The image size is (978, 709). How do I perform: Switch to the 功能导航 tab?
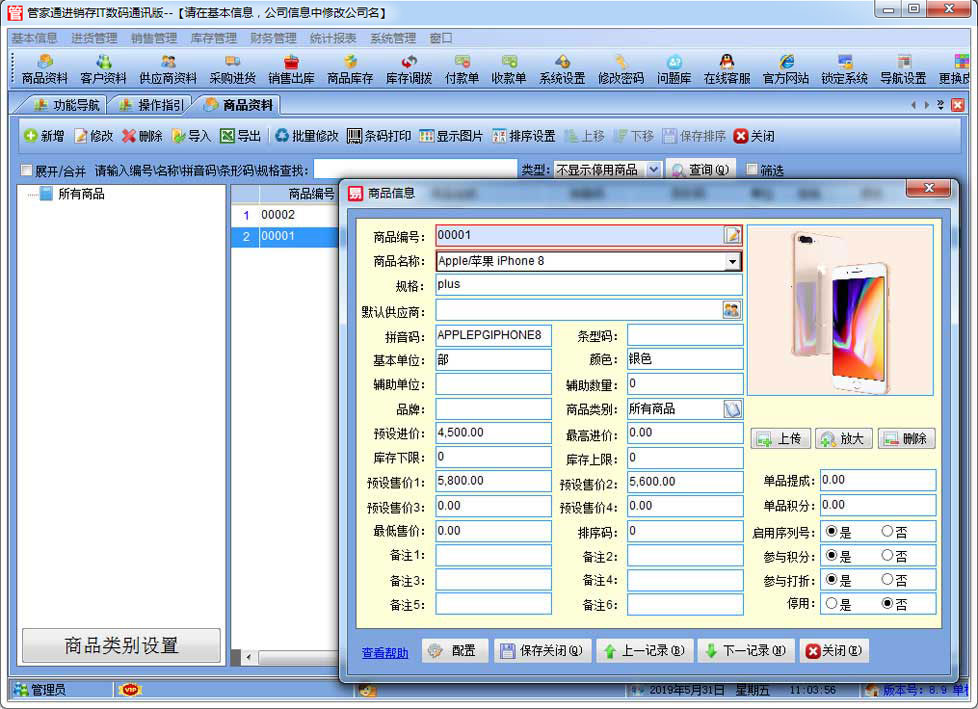66,105
